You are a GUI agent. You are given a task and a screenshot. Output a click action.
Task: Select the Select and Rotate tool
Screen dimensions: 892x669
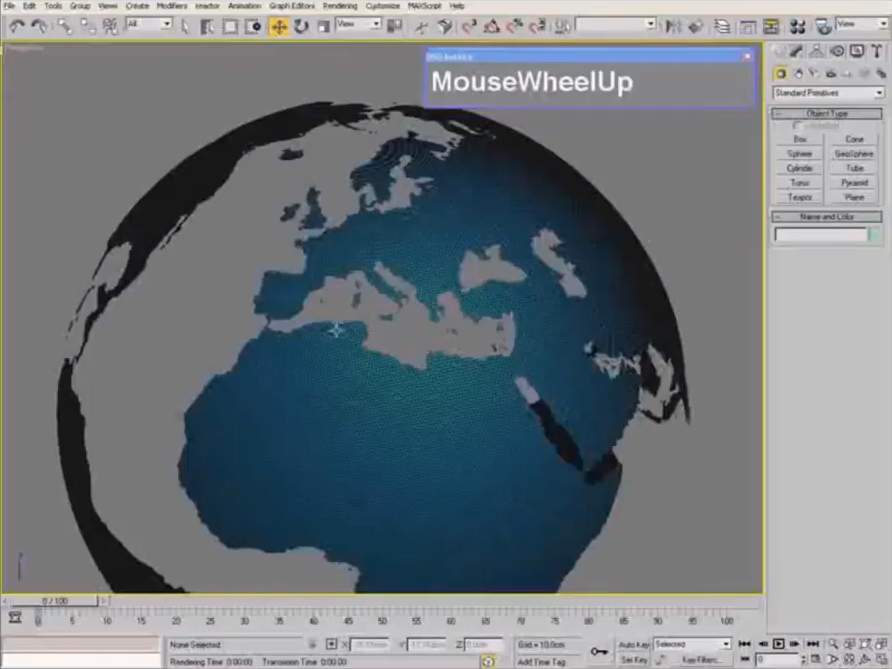click(301, 26)
